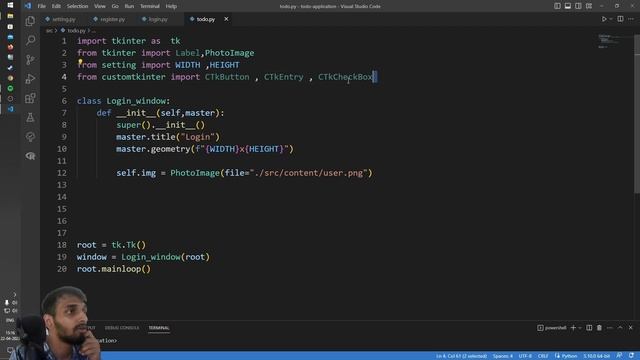Image resolution: width=640 pixels, height=360 pixels.
Task: Switch to the DEBUG CONSOLE panel tab
Action: 122,328
